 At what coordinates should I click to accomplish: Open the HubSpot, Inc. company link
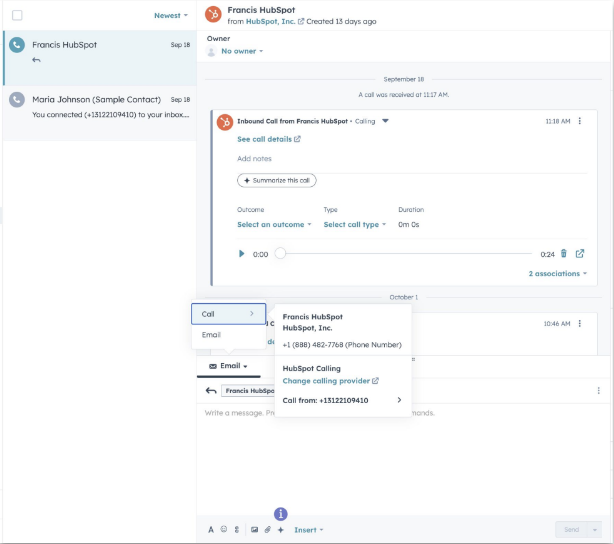pyautogui.click(x=270, y=22)
